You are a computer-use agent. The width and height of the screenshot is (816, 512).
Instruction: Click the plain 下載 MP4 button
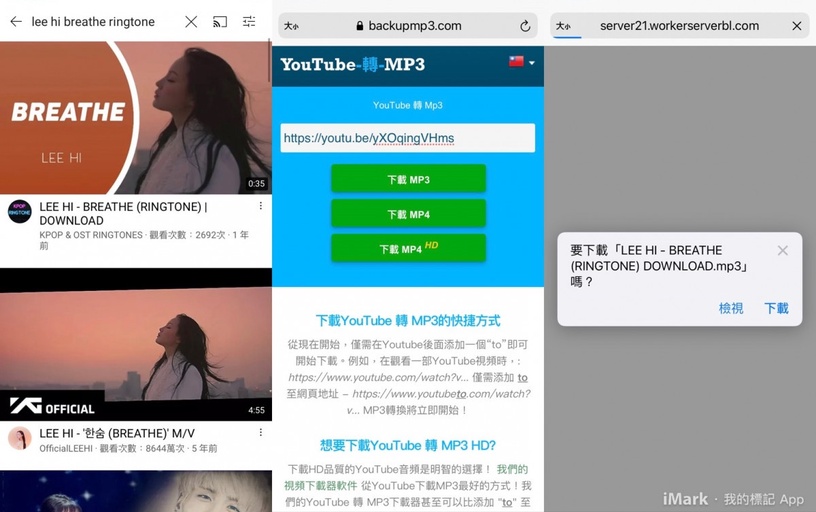click(409, 214)
